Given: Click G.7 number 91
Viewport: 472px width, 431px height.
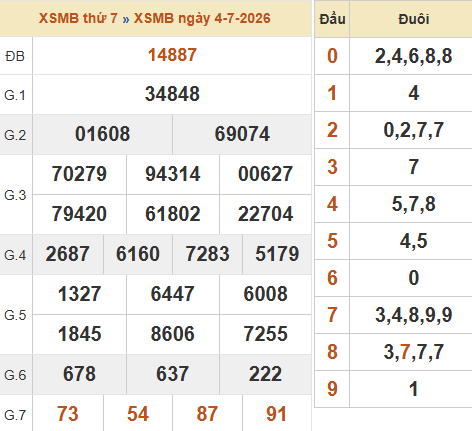Looking at the screenshot, I should click(x=276, y=414).
